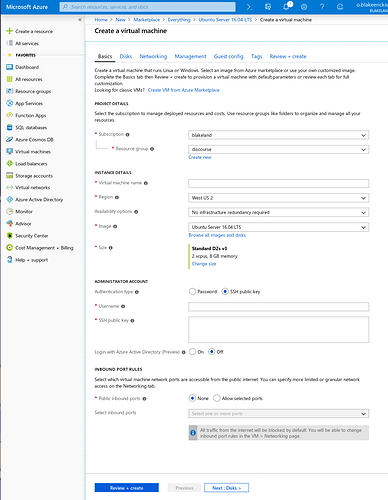Image resolution: width=388 pixels, height=500 pixels.
Task: Switch to the Networking tab
Action: coord(153,56)
